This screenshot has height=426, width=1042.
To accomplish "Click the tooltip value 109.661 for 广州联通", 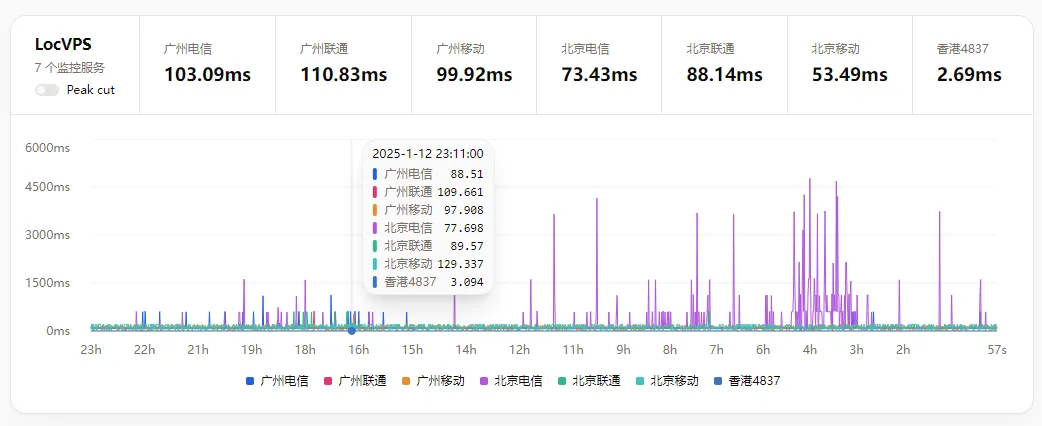I will click(x=460, y=192).
